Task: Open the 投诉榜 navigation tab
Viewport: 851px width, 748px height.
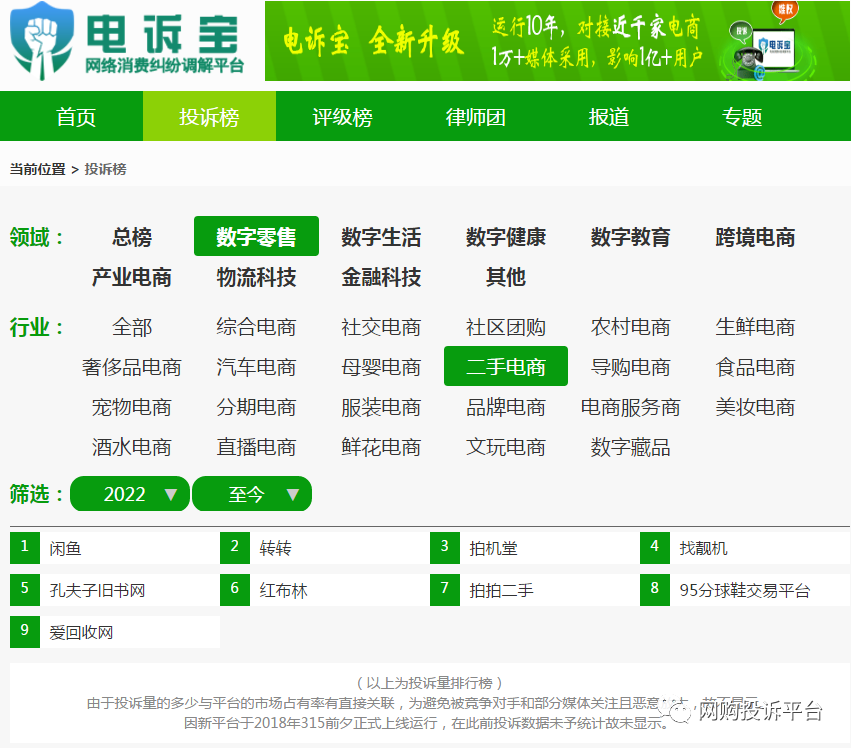Action: pos(209,117)
